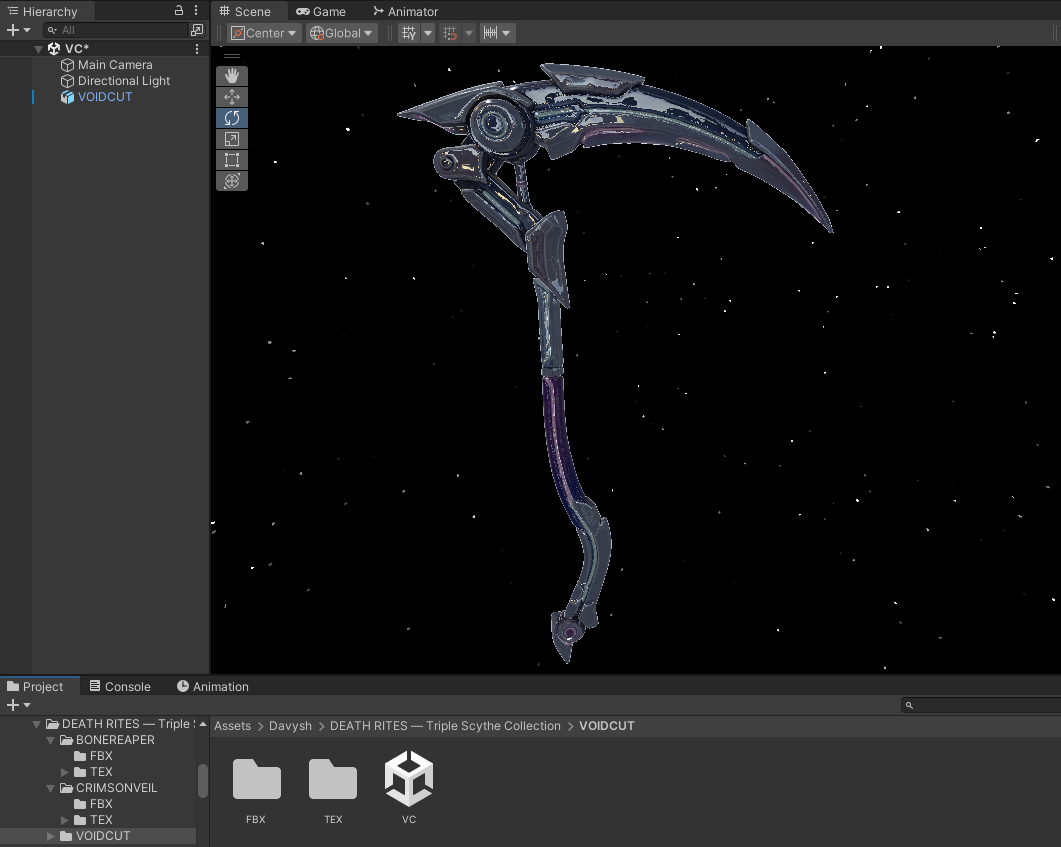
Task: Open the Hierarchy create plus menu
Action: (x=18, y=30)
